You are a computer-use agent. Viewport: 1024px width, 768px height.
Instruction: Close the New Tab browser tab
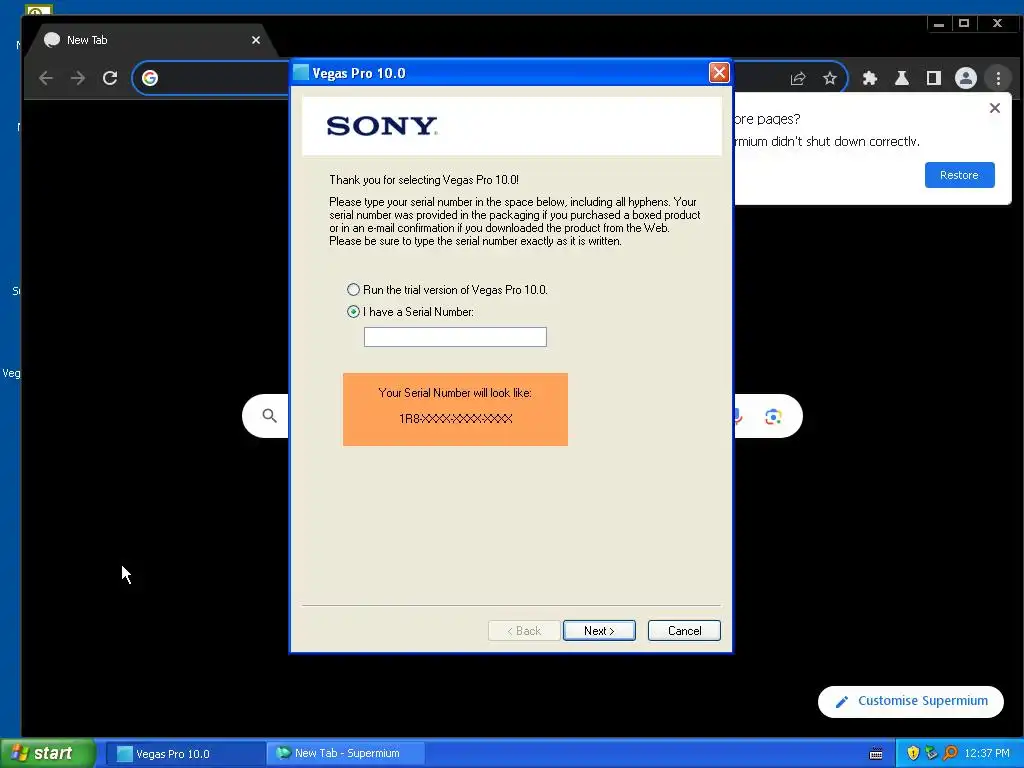click(x=256, y=40)
